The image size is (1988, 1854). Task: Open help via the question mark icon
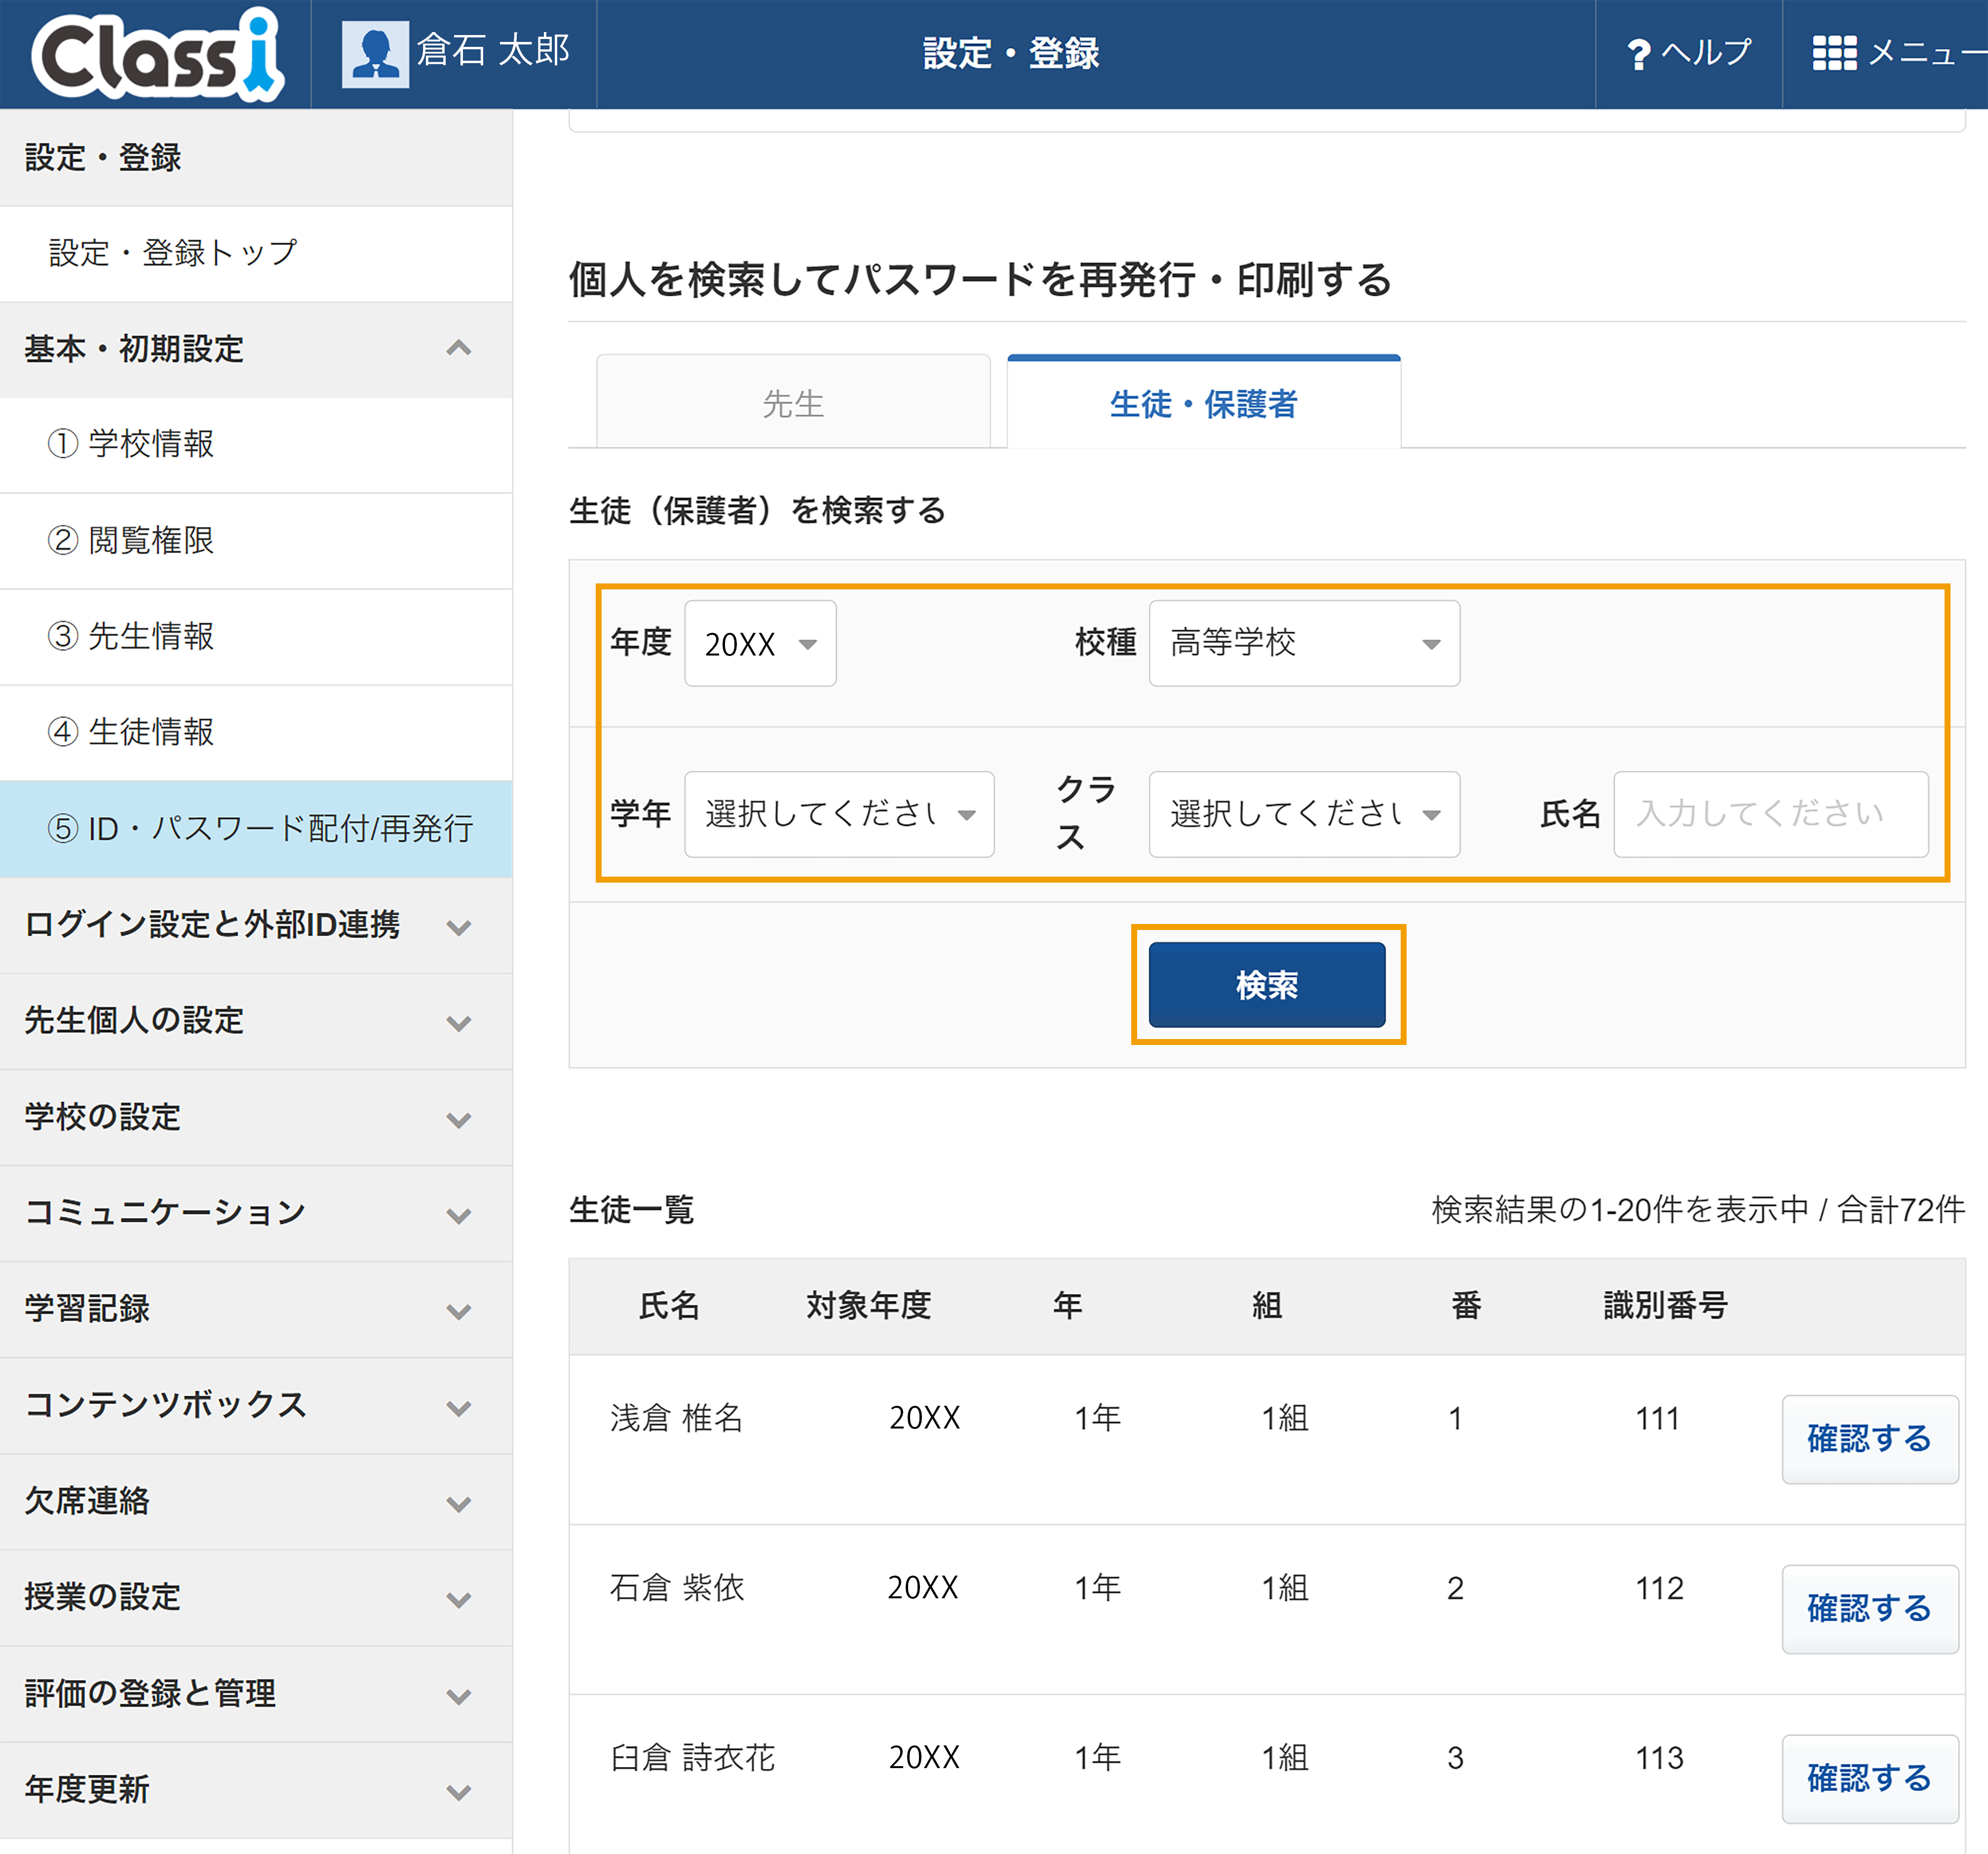(1638, 54)
